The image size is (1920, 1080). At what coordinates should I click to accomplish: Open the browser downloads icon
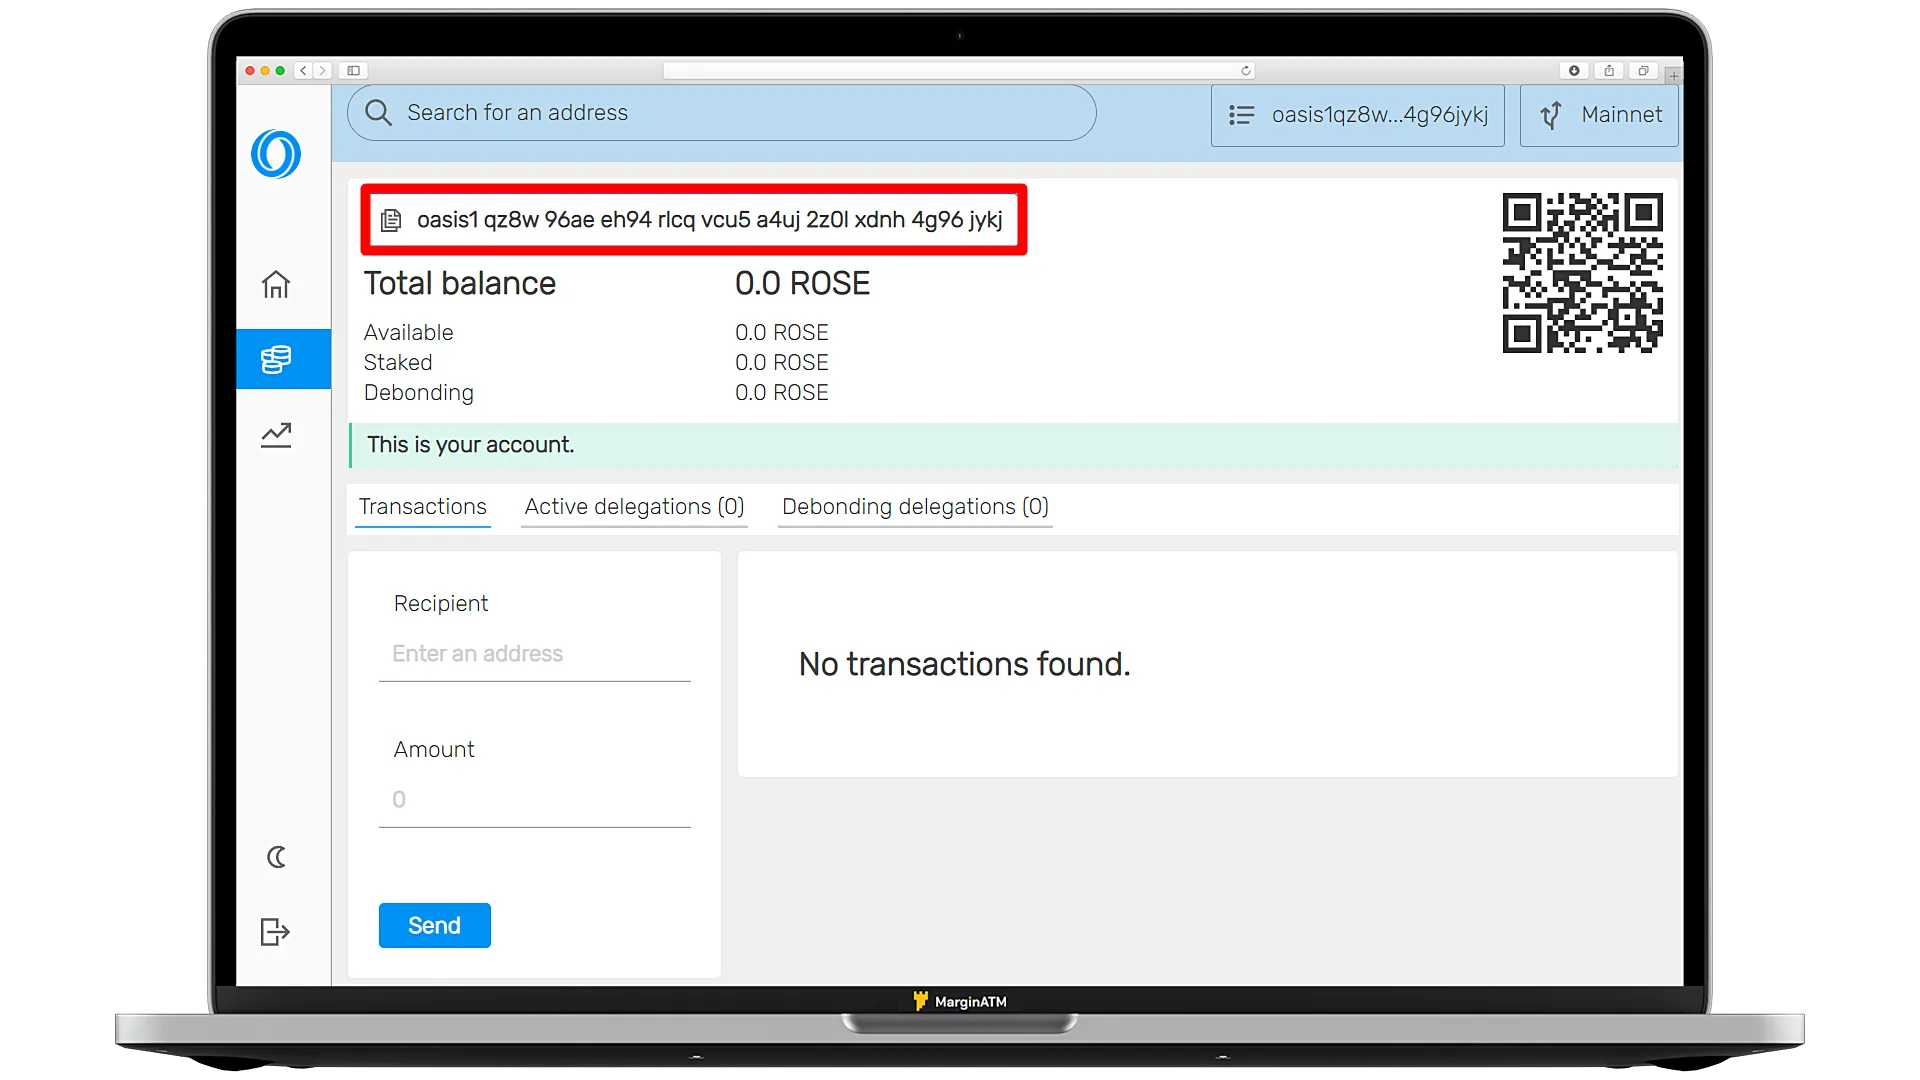(x=1574, y=71)
